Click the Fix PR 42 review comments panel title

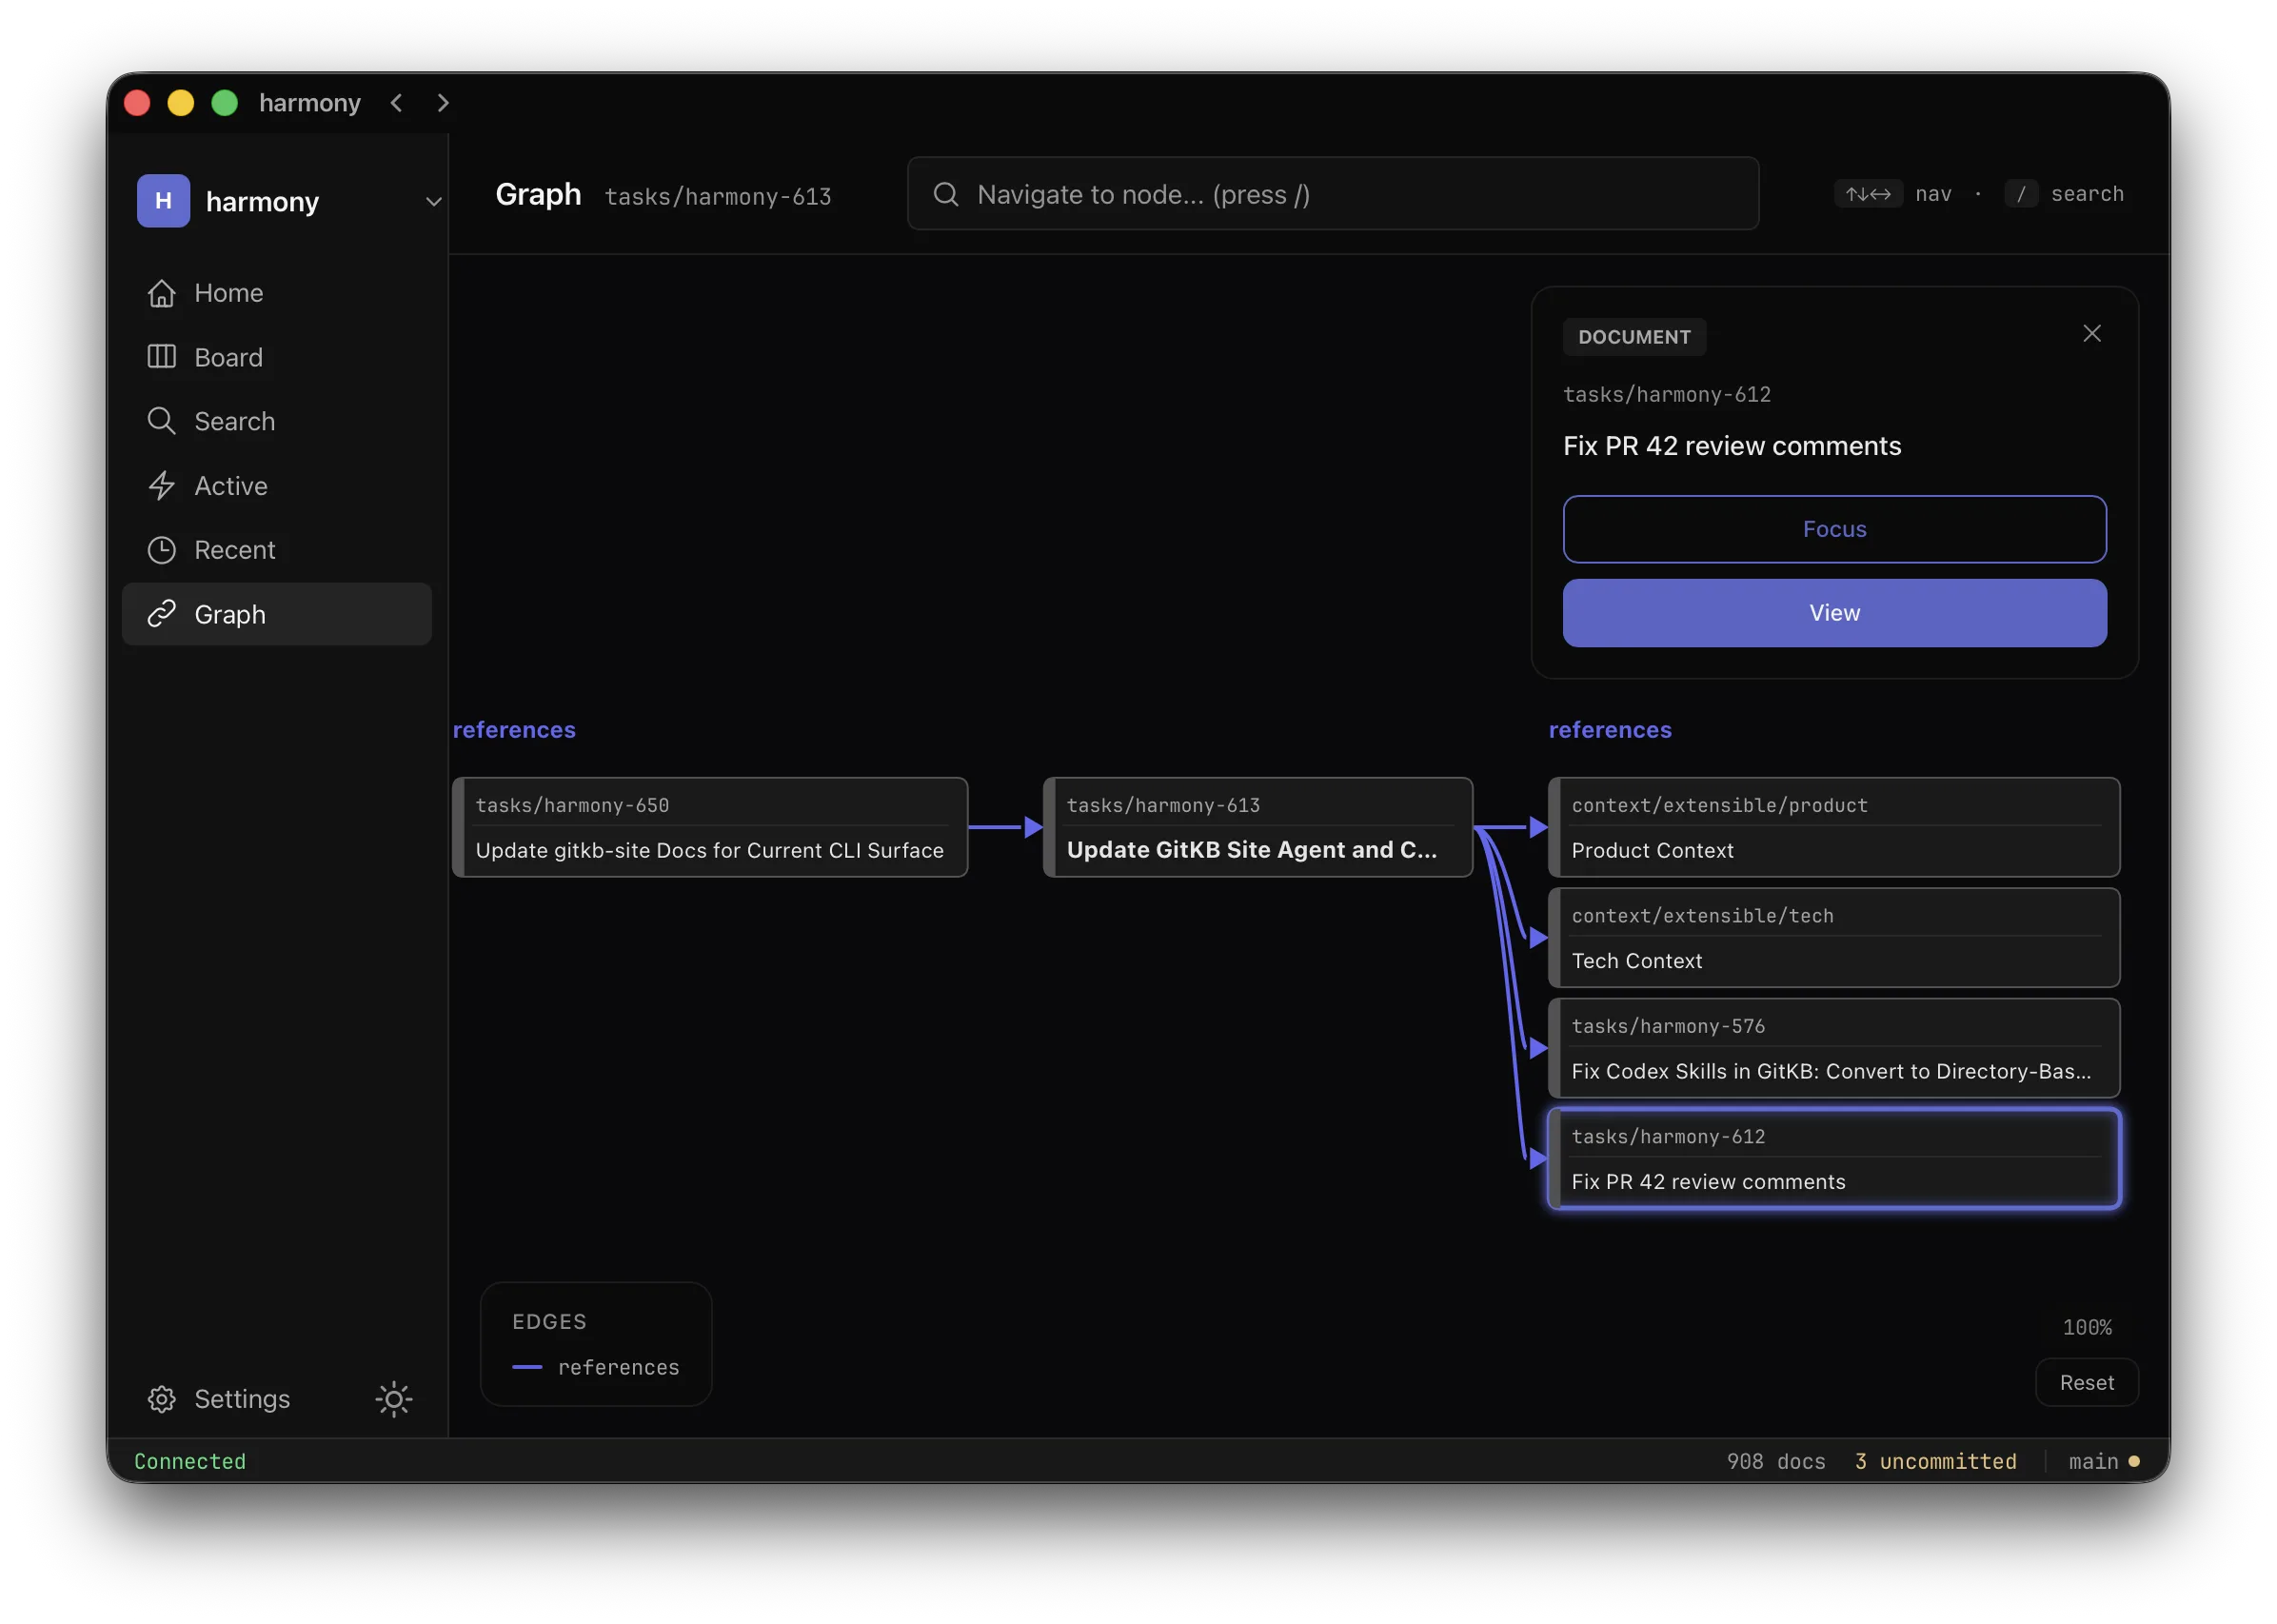point(1732,446)
